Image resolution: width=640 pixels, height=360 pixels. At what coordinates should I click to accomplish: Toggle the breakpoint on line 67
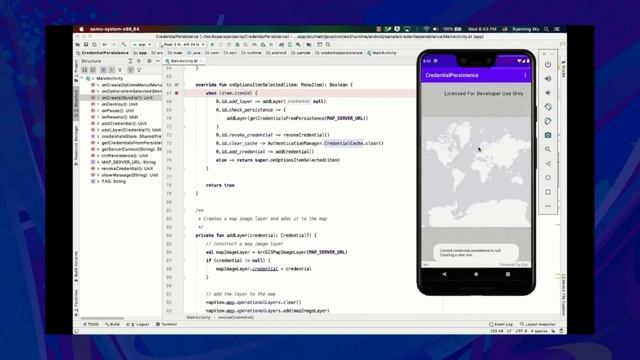(177, 93)
